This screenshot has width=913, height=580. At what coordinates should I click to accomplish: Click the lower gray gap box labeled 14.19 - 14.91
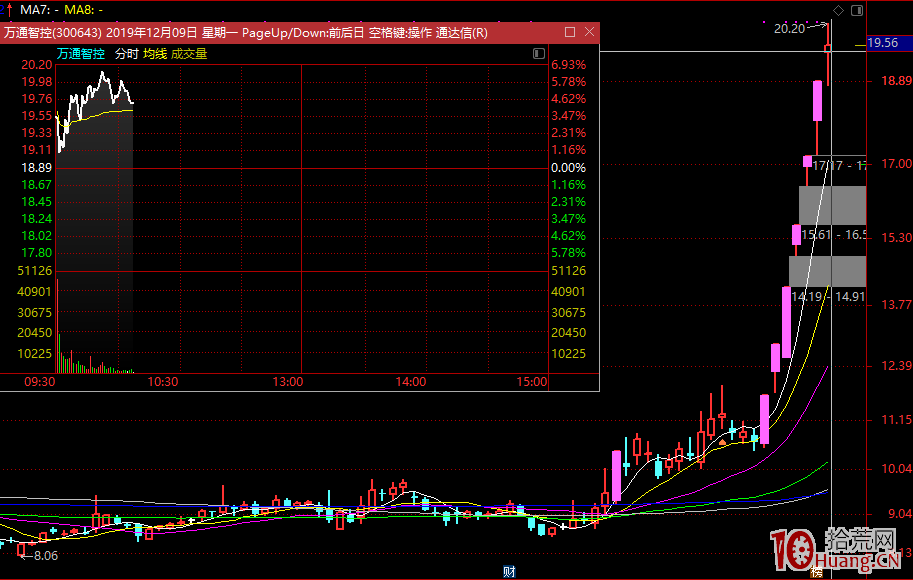pyautogui.click(x=827, y=271)
